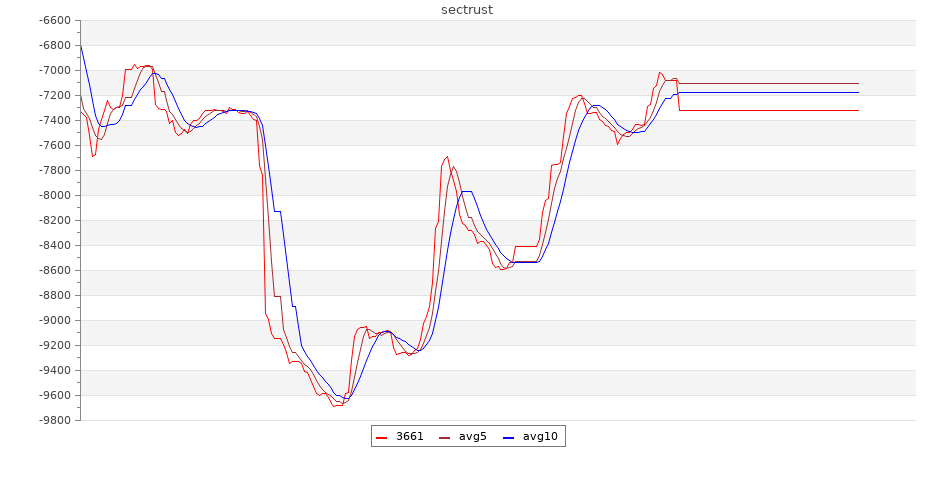Click the -9000 y-axis label
Viewport: 935px width, 500px height.
pos(52,320)
